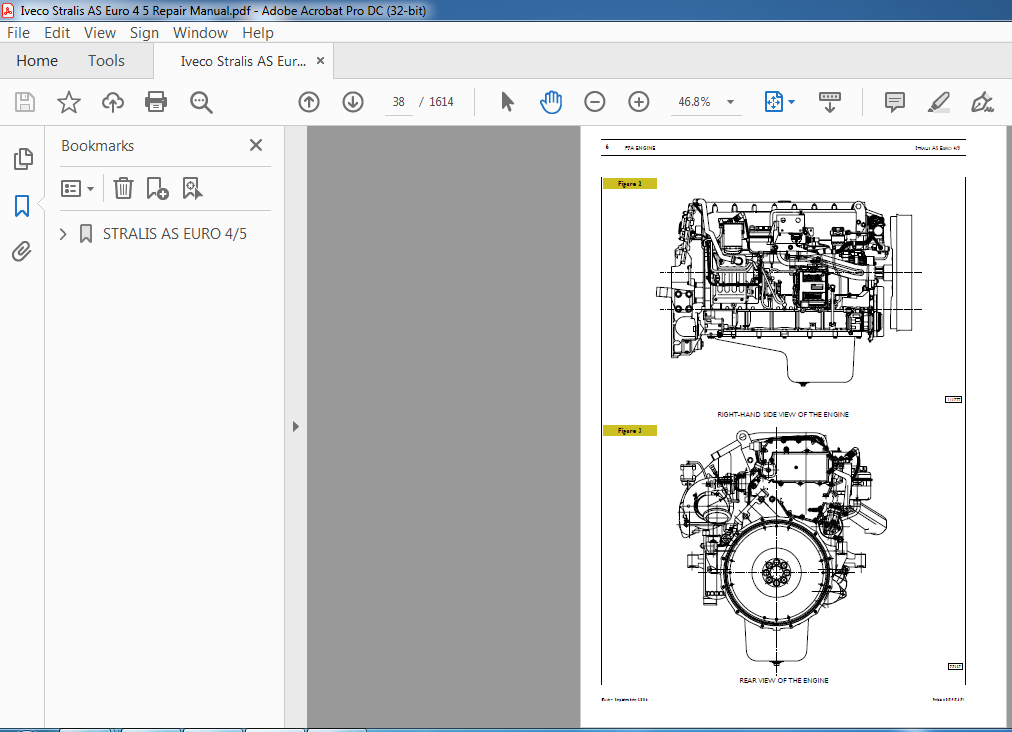Open page thumbnails panel
This screenshot has height=732, width=1012.
pyautogui.click(x=23, y=159)
